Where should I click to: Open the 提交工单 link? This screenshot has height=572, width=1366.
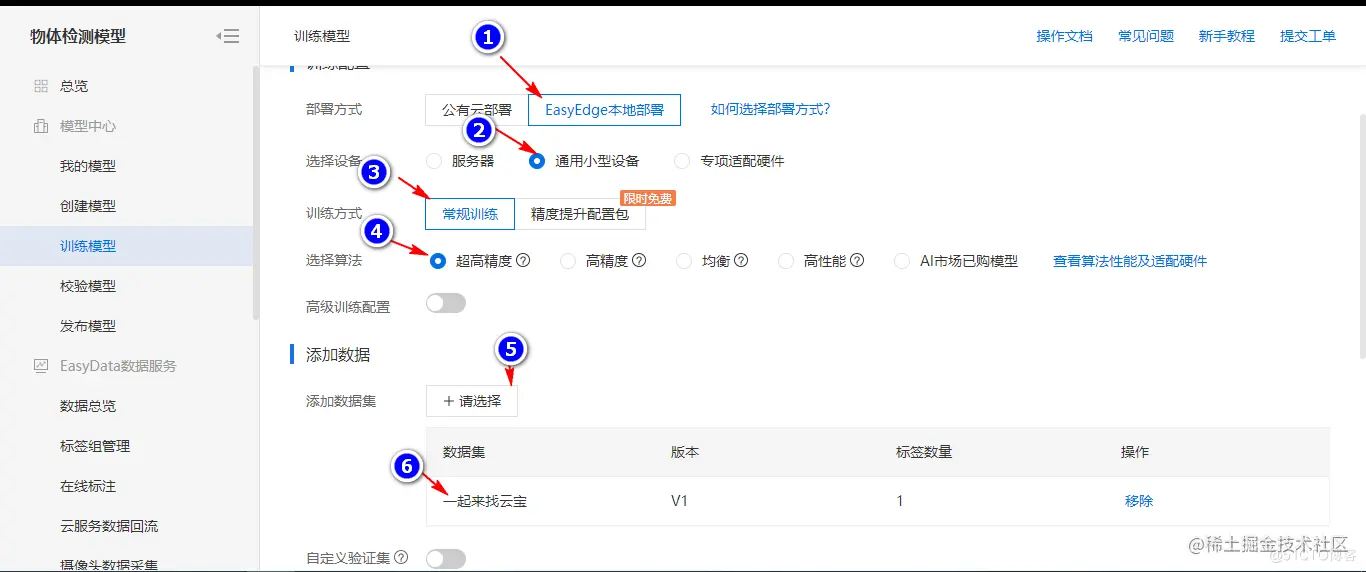click(1308, 36)
